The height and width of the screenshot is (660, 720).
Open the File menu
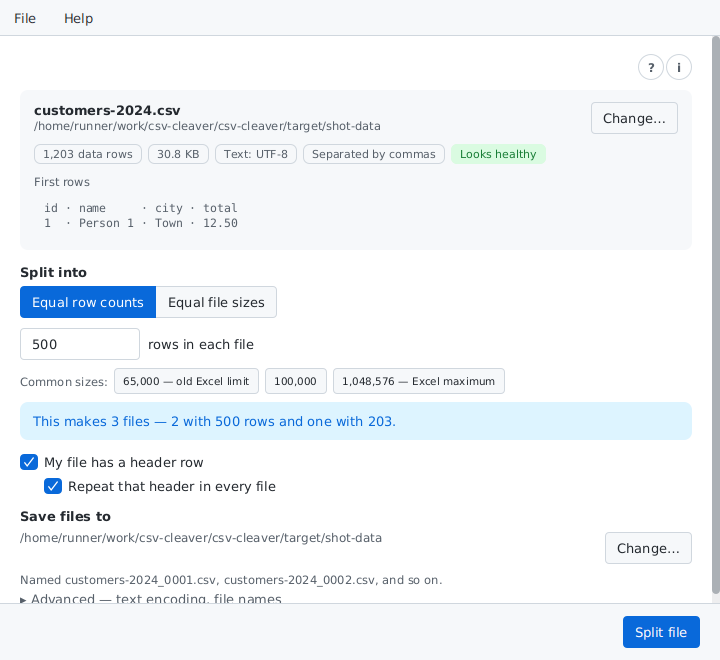[25, 18]
